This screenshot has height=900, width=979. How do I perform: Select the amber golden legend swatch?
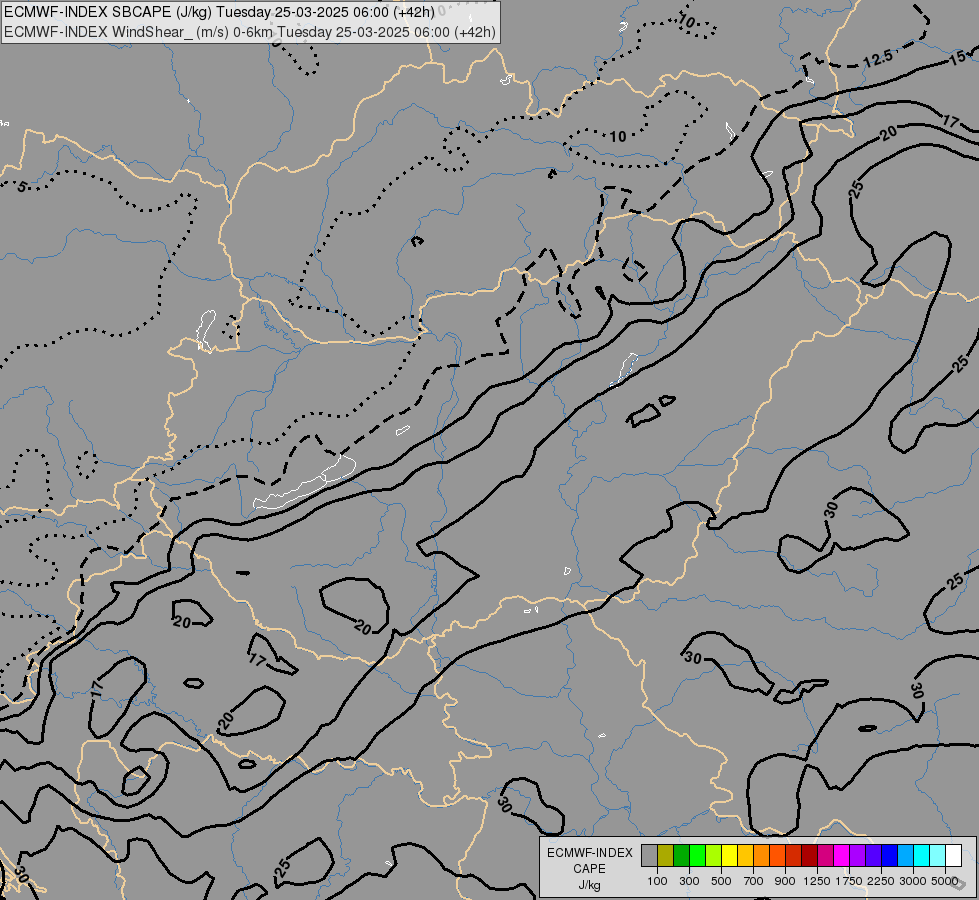745,855
